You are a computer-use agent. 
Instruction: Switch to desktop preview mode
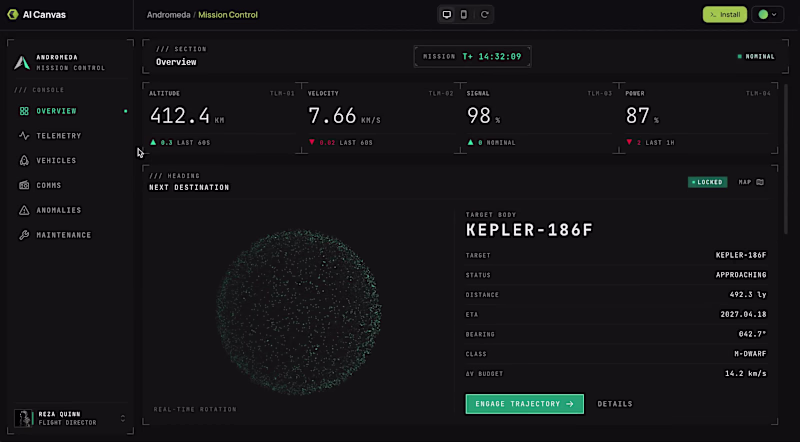click(x=446, y=14)
